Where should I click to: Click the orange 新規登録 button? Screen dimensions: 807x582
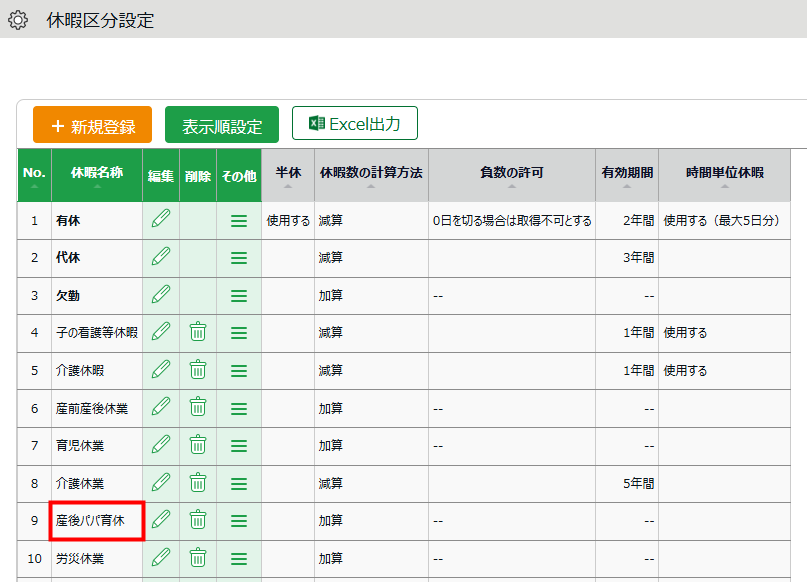click(x=92, y=125)
